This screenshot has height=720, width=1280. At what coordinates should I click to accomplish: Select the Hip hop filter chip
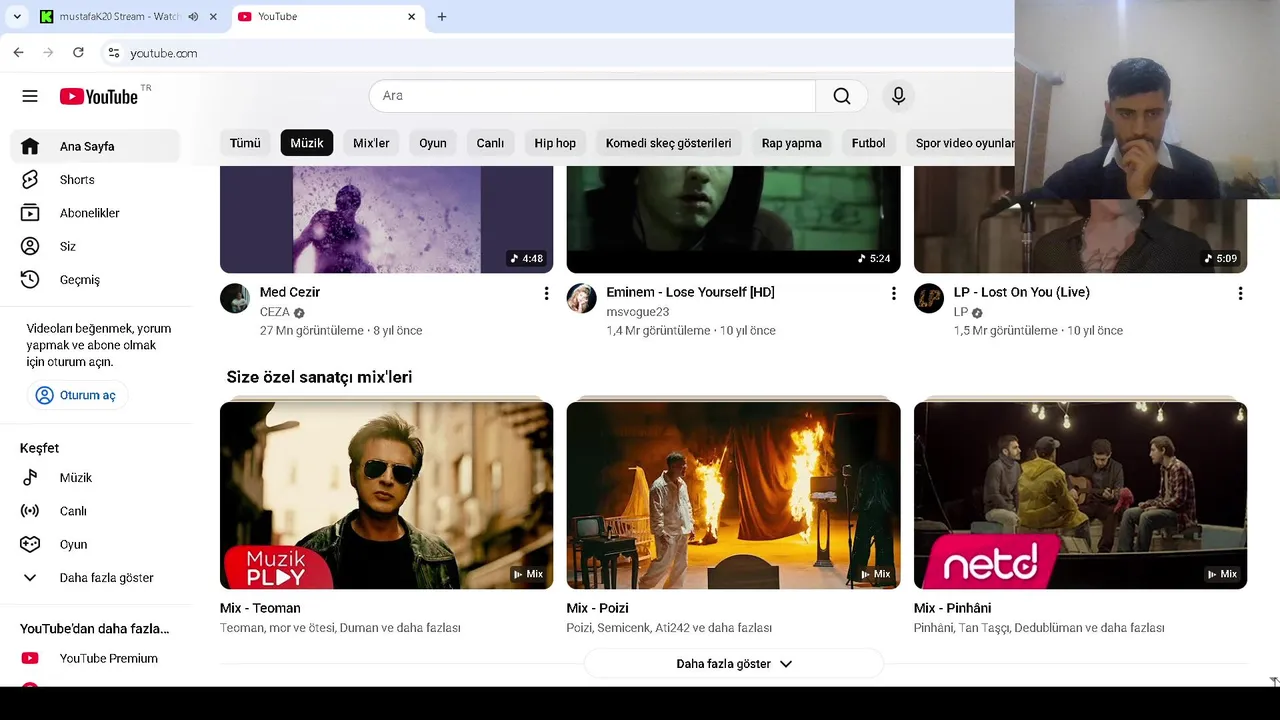pyautogui.click(x=555, y=143)
